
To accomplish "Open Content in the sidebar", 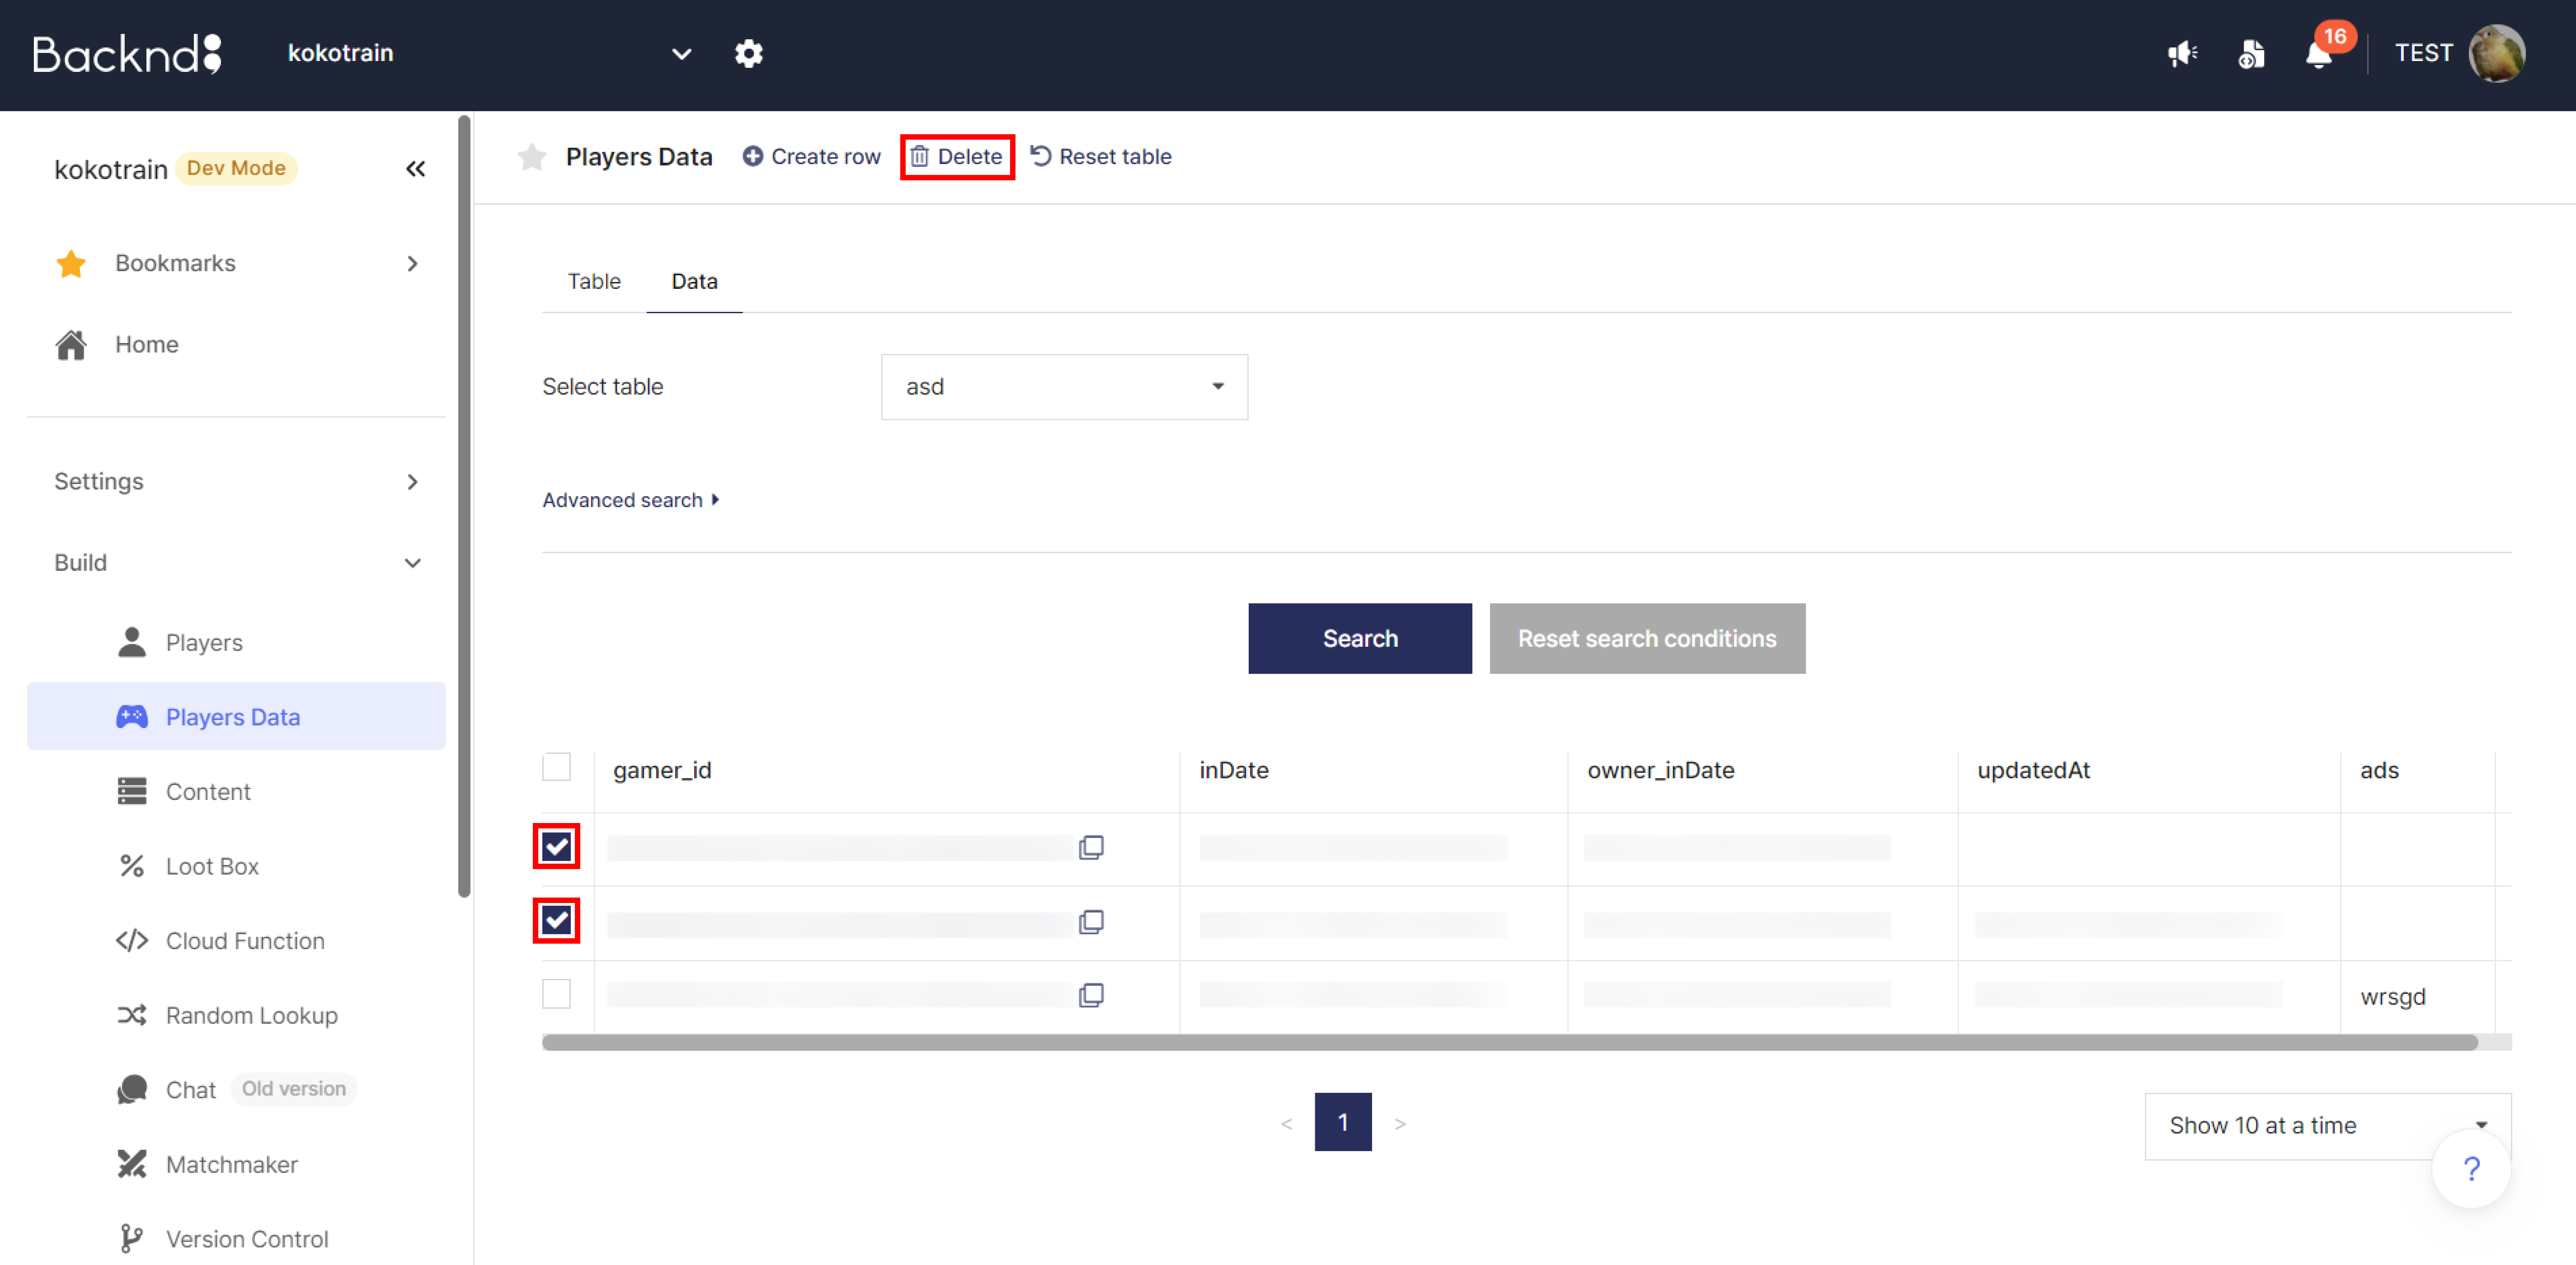I will click(236, 791).
